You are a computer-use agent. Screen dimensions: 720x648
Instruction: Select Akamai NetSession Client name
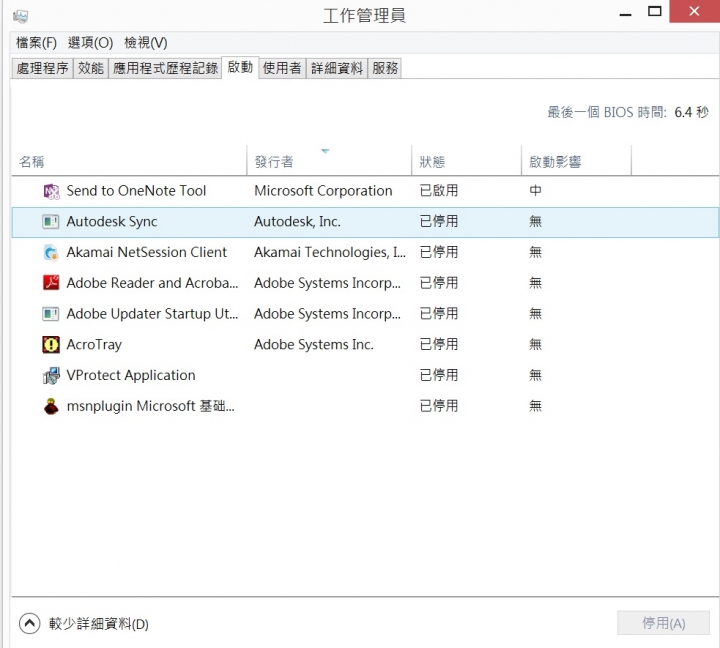tap(147, 252)
